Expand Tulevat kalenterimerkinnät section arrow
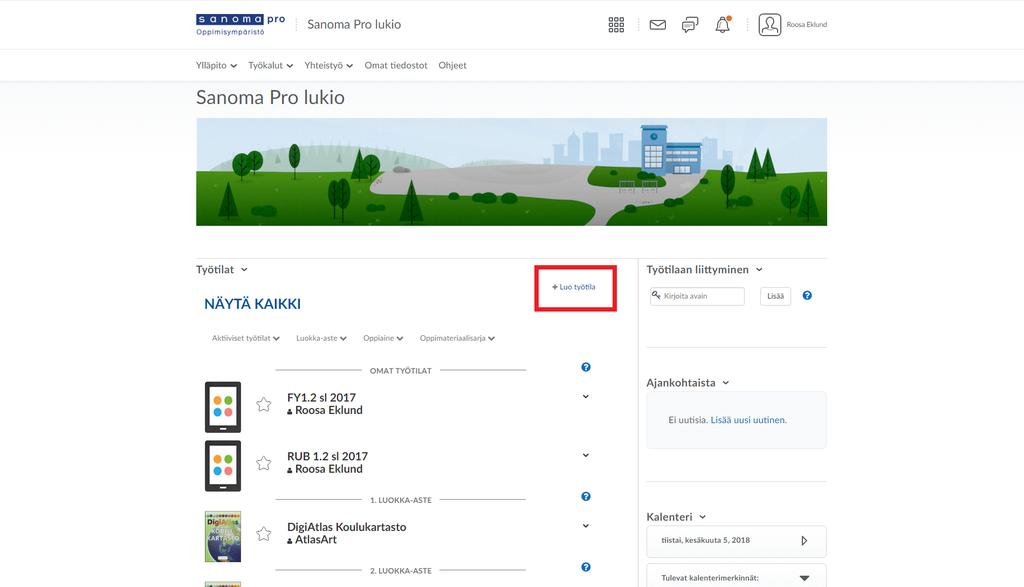The height and width of the screenshot is (587, 1024). tap(805, 578)
